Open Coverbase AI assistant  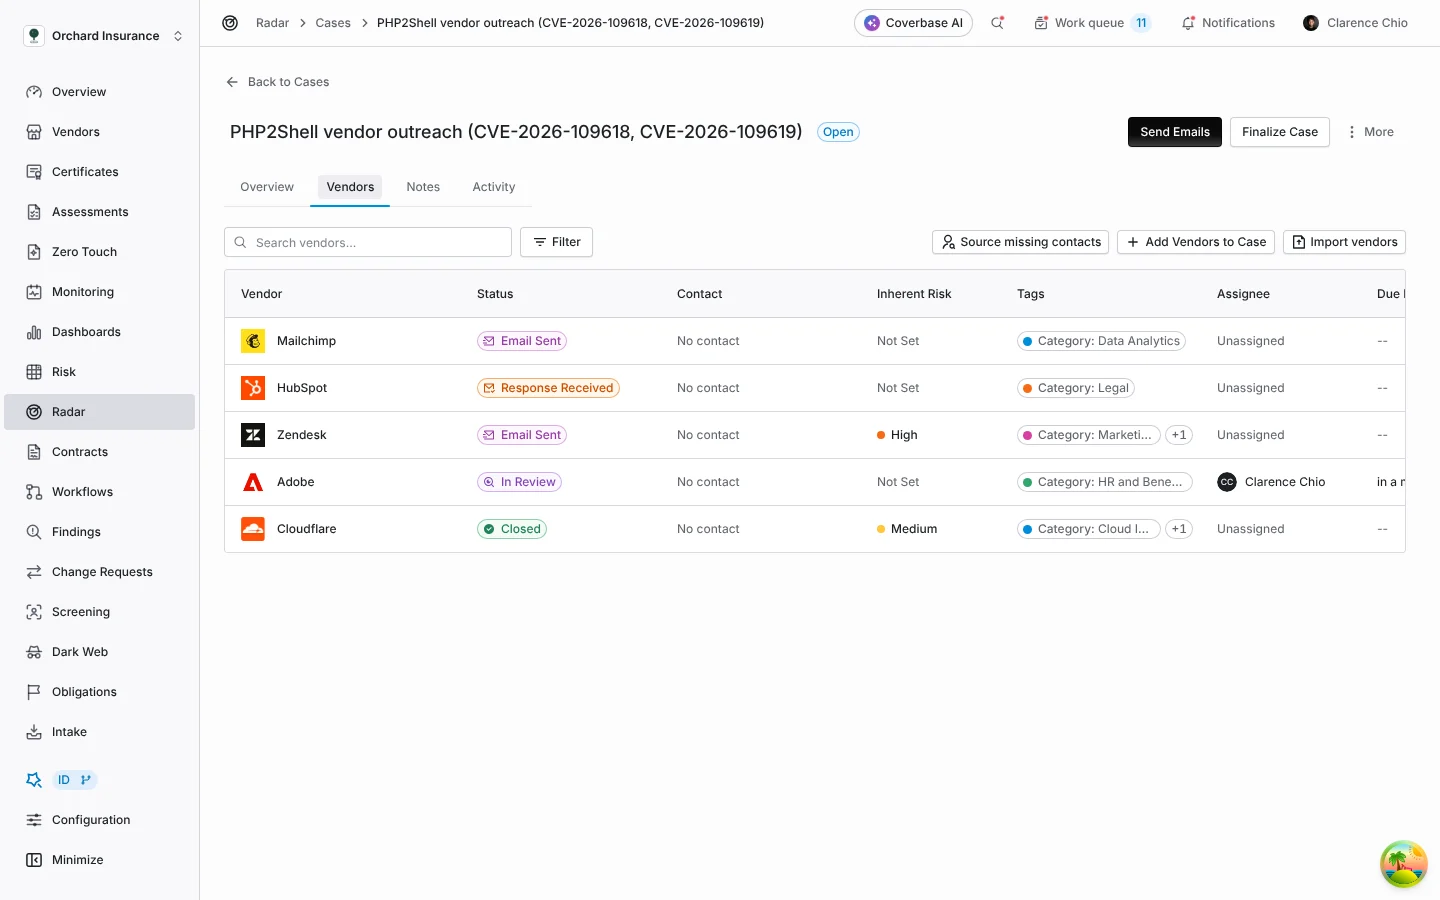(913, 23)
